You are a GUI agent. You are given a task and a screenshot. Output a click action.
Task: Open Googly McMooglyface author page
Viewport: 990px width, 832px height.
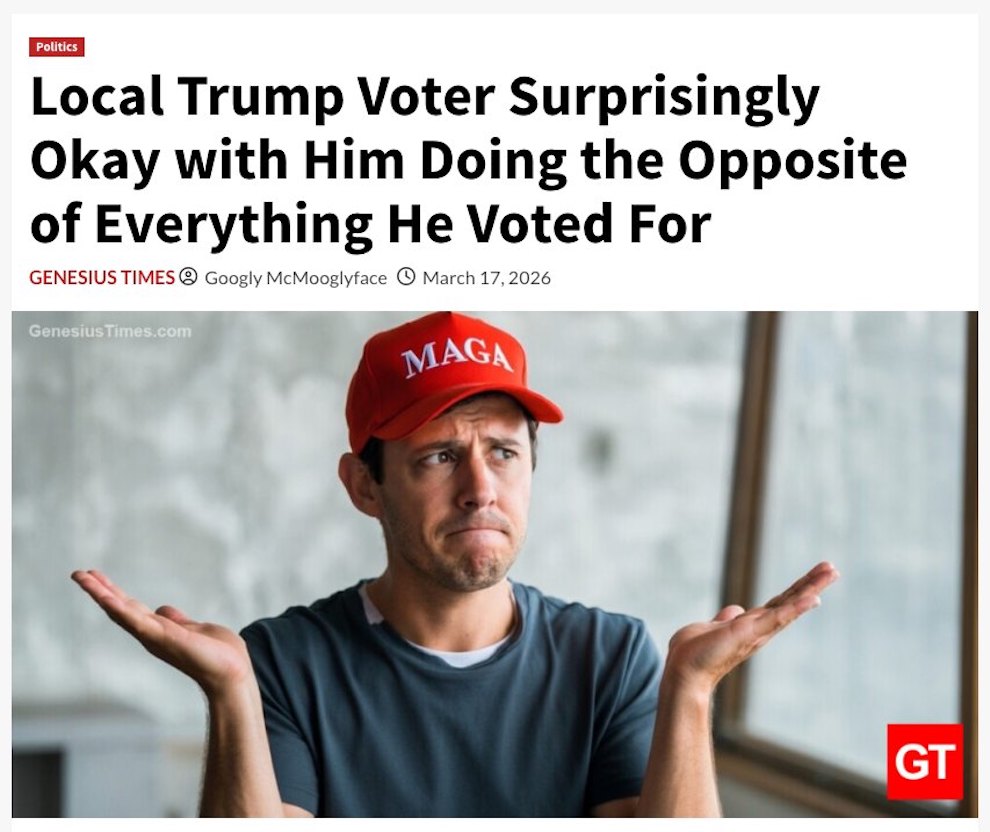[x=295, y=278]
